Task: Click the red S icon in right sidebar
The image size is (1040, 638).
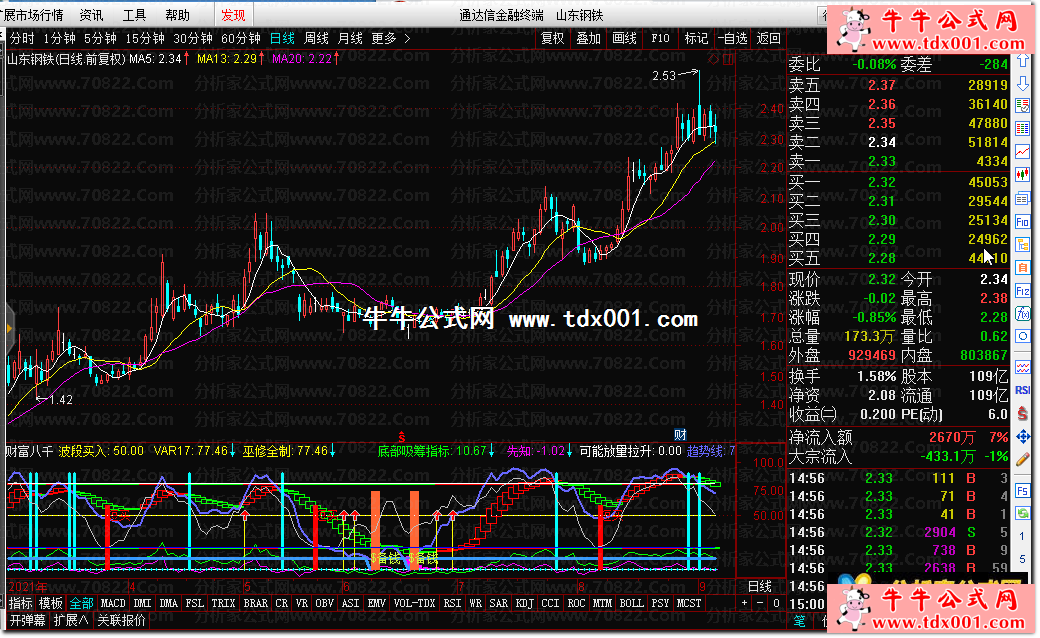Action: click(1022, 413)
